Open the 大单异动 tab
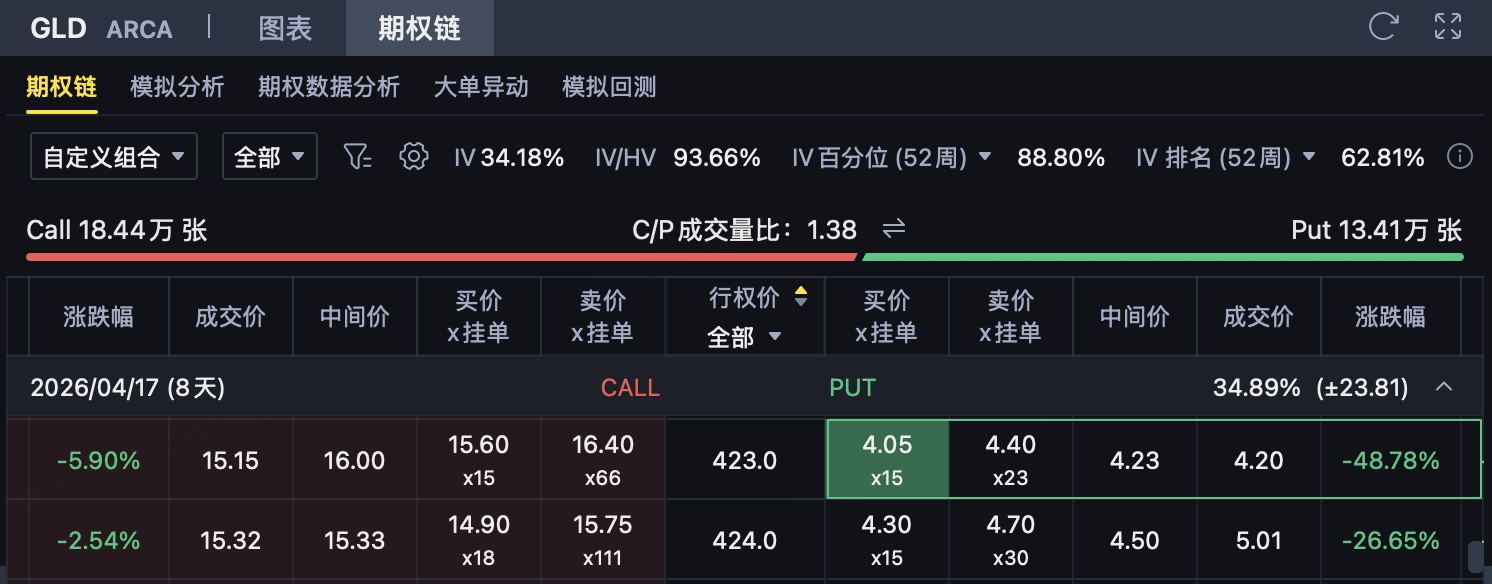1492x584 pixels. pyautogui.click(x=480, y=87)
